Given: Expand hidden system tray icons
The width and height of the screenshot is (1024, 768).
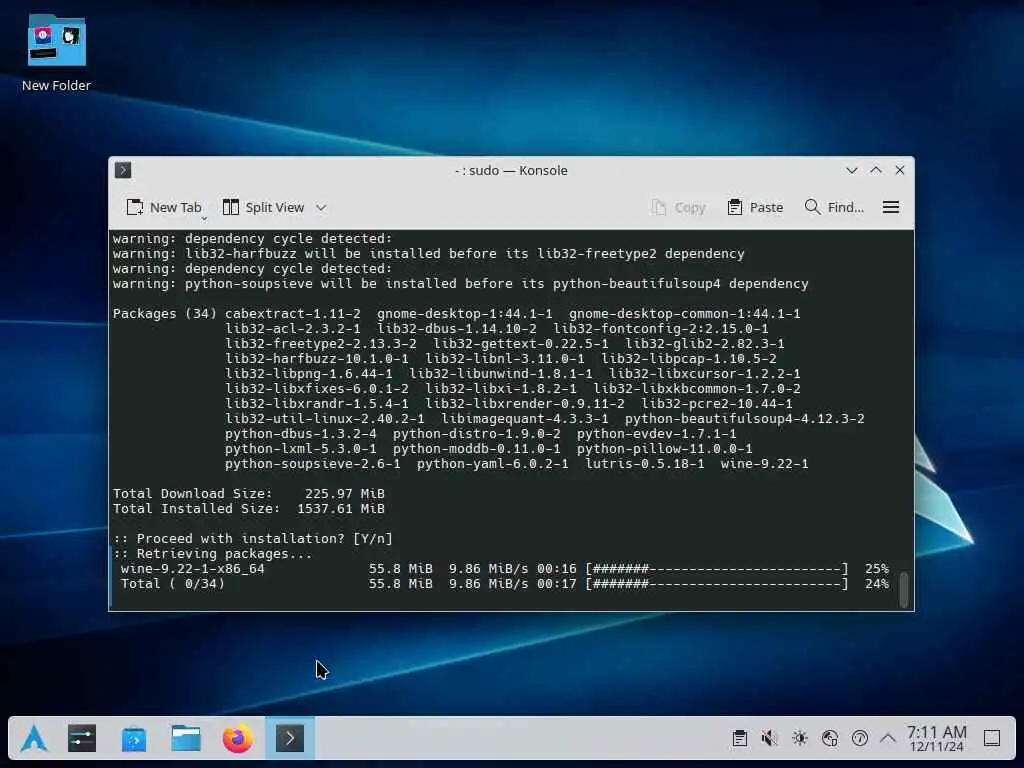Looking at the screenshot, I should click(x=888, y=739).
